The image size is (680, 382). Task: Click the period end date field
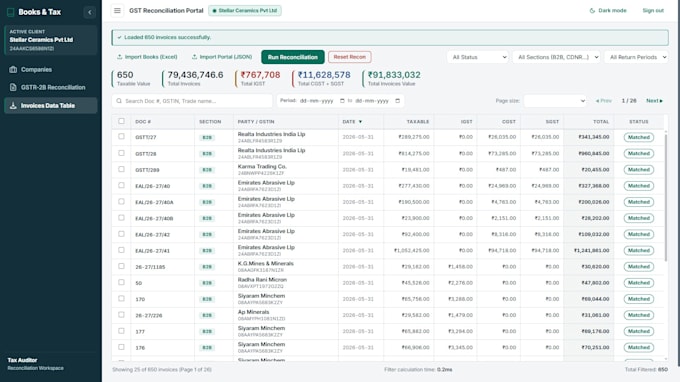coord(377,101)
